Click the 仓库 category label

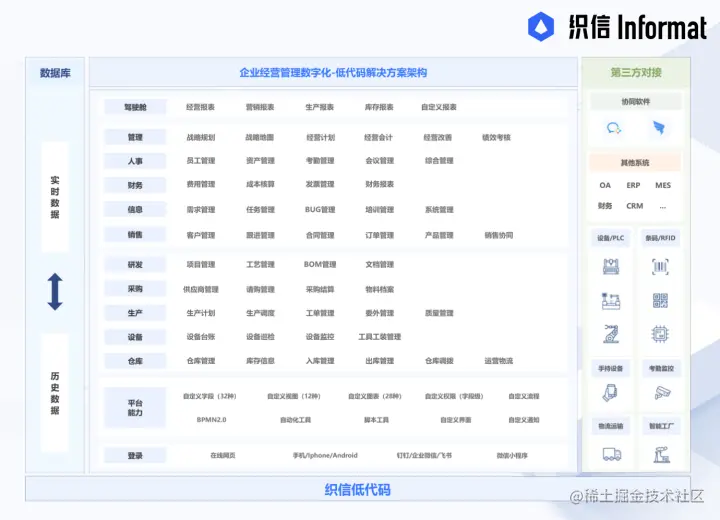(x=135, y=361)
